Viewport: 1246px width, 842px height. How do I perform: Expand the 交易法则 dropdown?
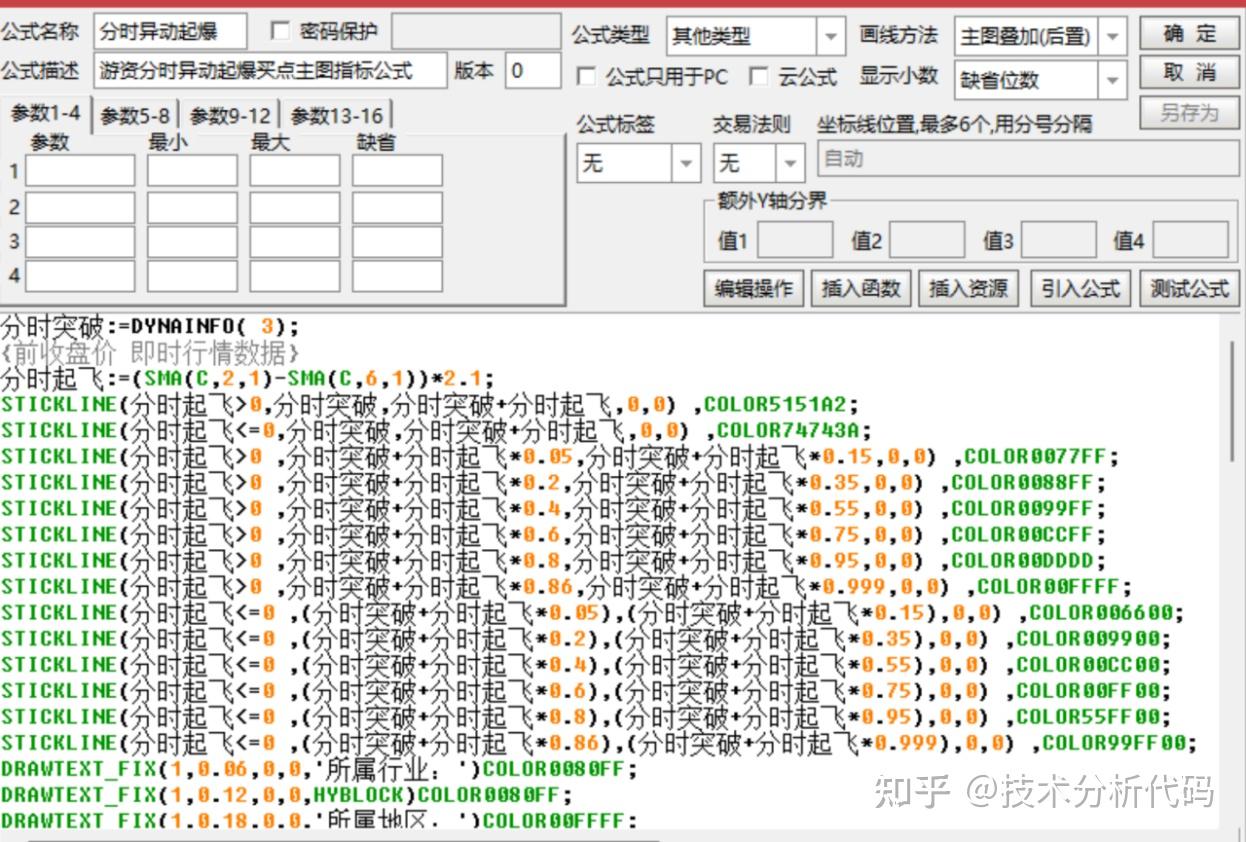pos(758,162)
